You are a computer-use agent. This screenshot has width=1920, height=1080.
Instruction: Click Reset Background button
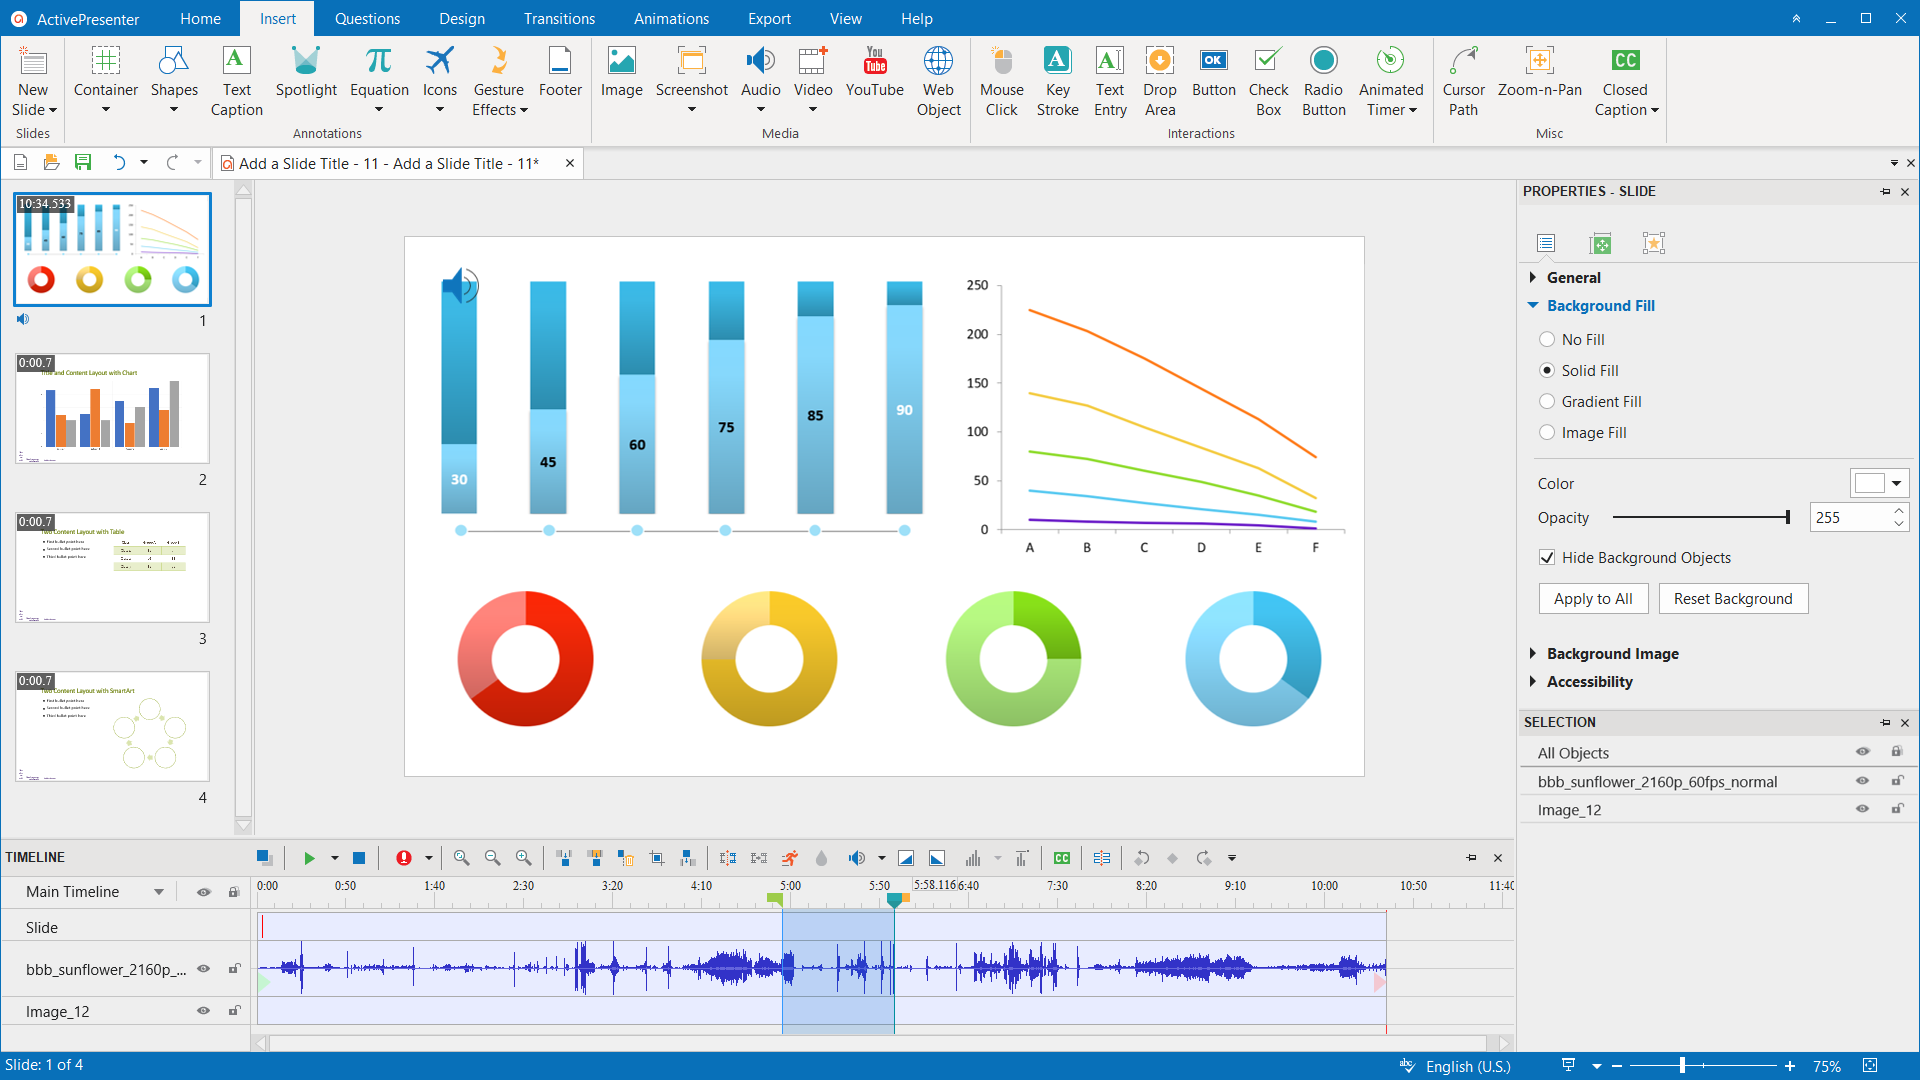point(1733,597)
